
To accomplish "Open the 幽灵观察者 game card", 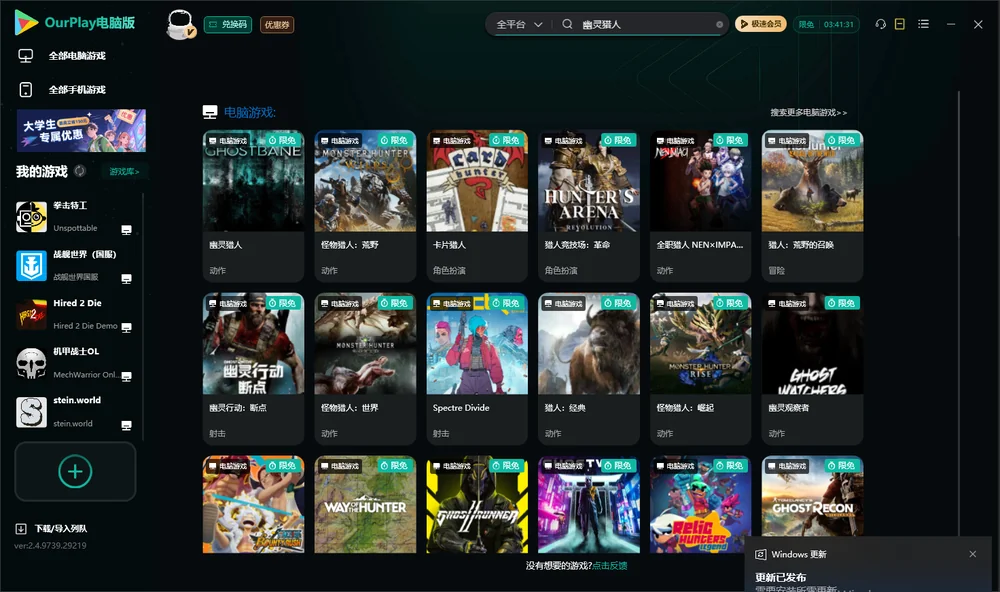I will [x=812, y=369].
